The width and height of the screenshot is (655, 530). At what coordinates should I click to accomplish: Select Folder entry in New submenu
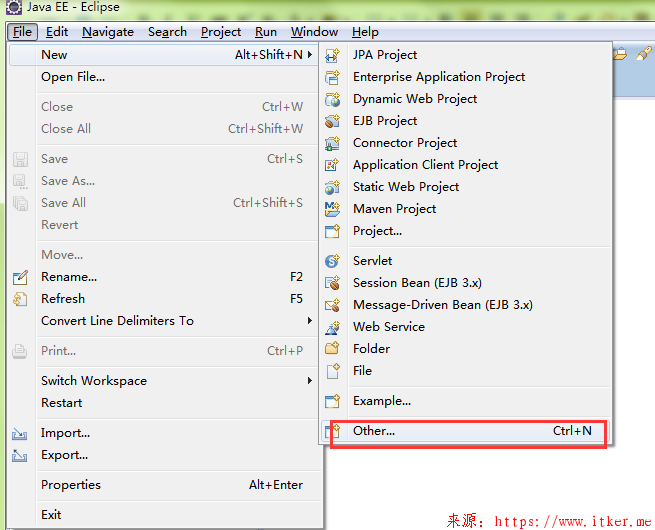pos(466,349)
